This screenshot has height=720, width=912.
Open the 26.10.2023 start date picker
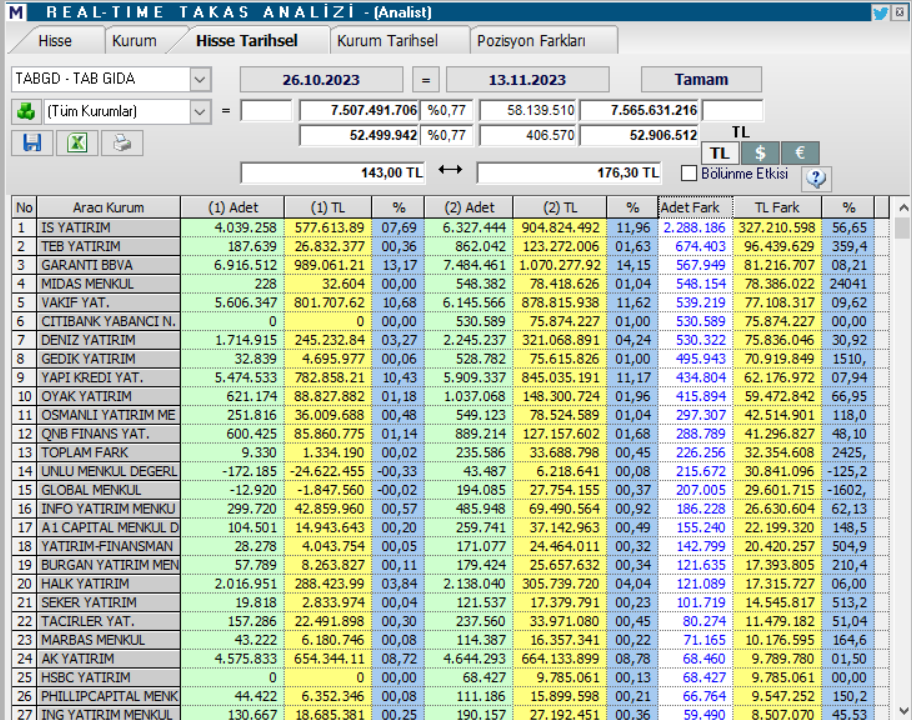point(321,79)
